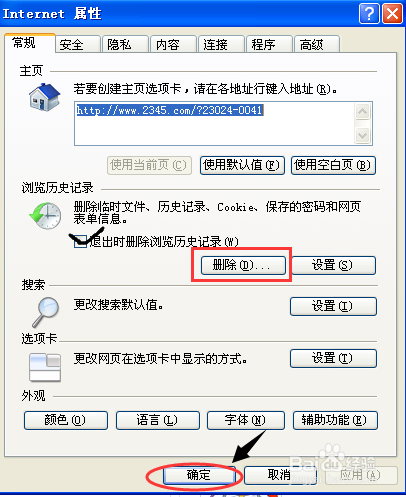
Task: Click the homepage box scroll down arrow
Action: [x=362, y=136]
